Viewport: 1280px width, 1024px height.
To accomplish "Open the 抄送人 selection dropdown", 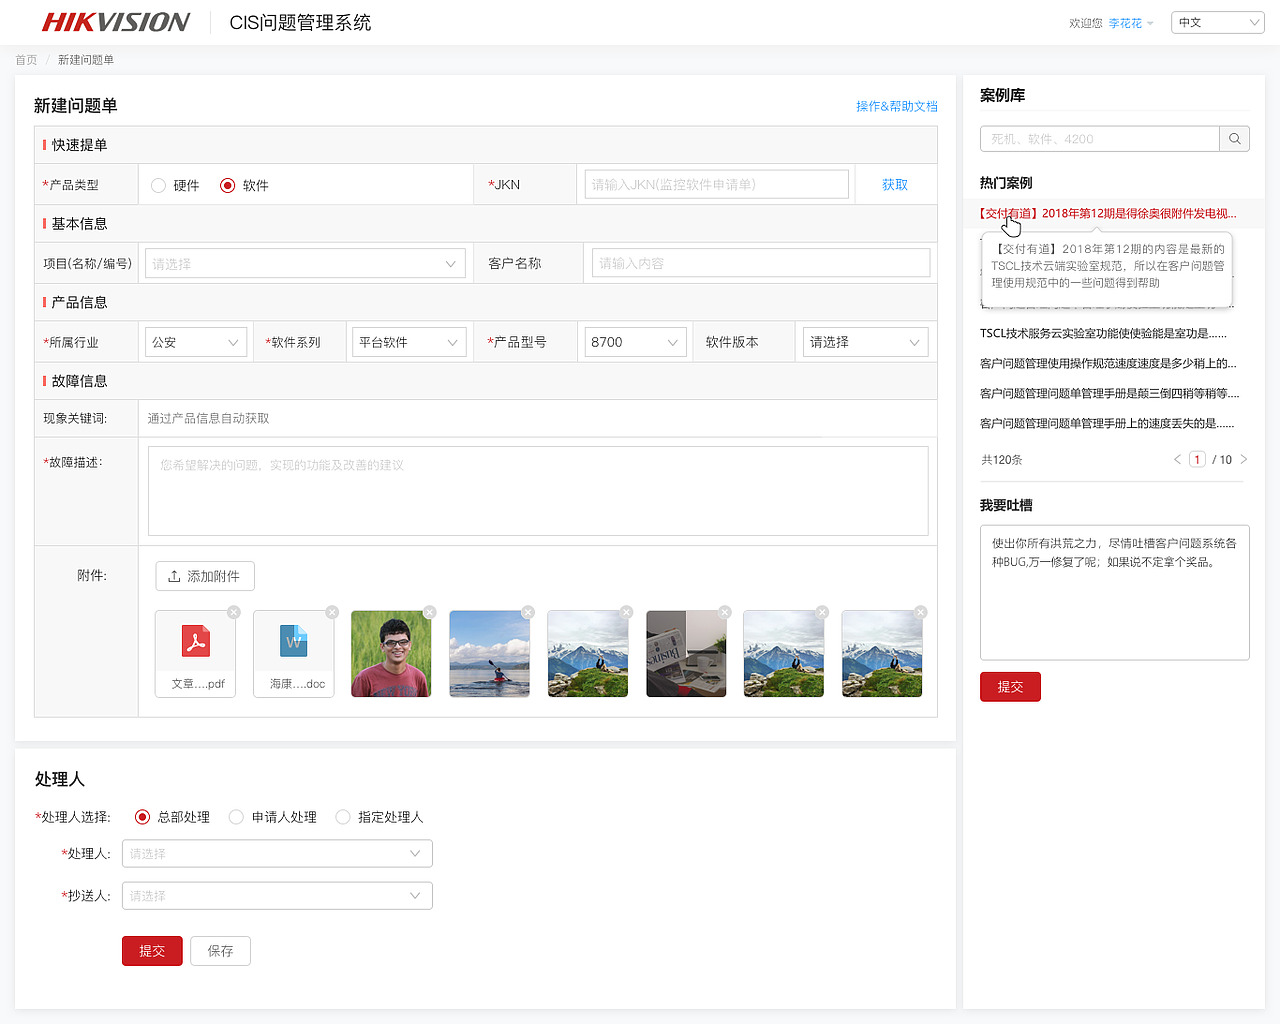I will point(277,895).
